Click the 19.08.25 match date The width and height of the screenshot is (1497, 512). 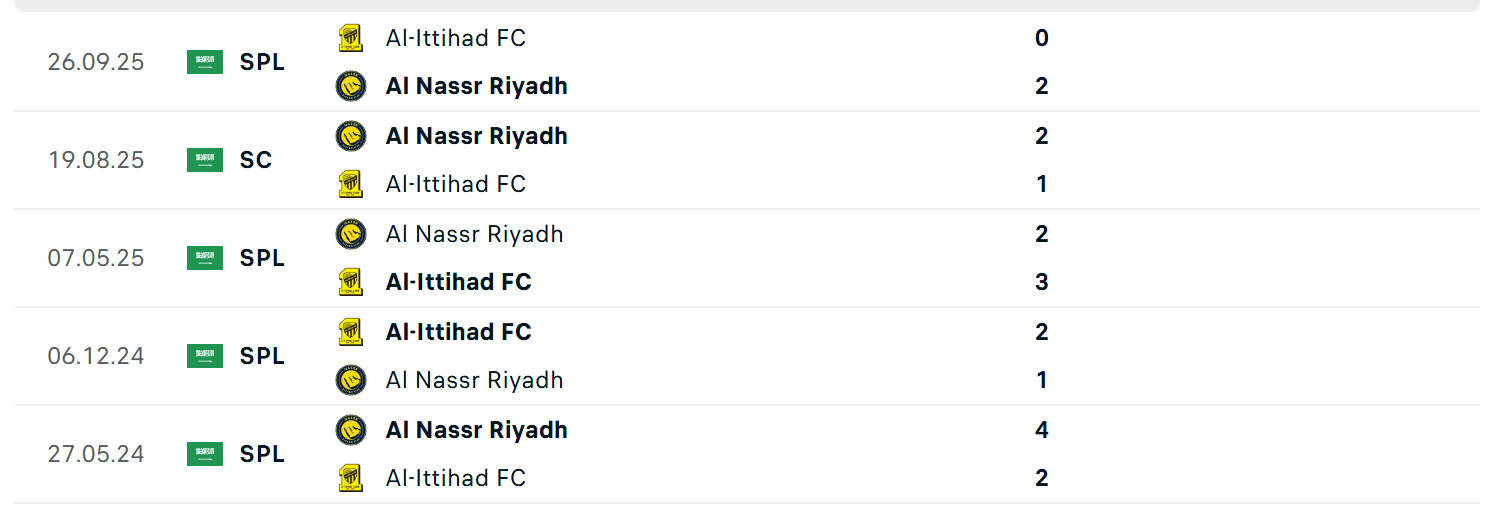click(x=96, y=160)
